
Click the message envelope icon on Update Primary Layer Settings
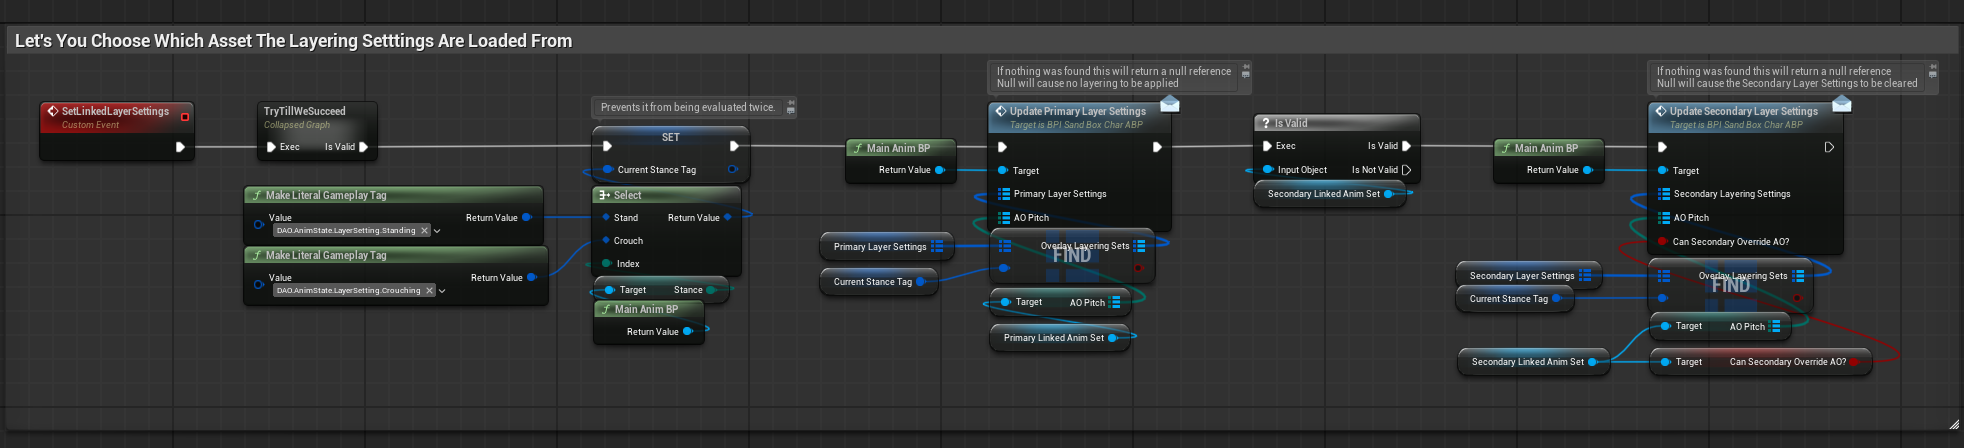coord(1169,105)
